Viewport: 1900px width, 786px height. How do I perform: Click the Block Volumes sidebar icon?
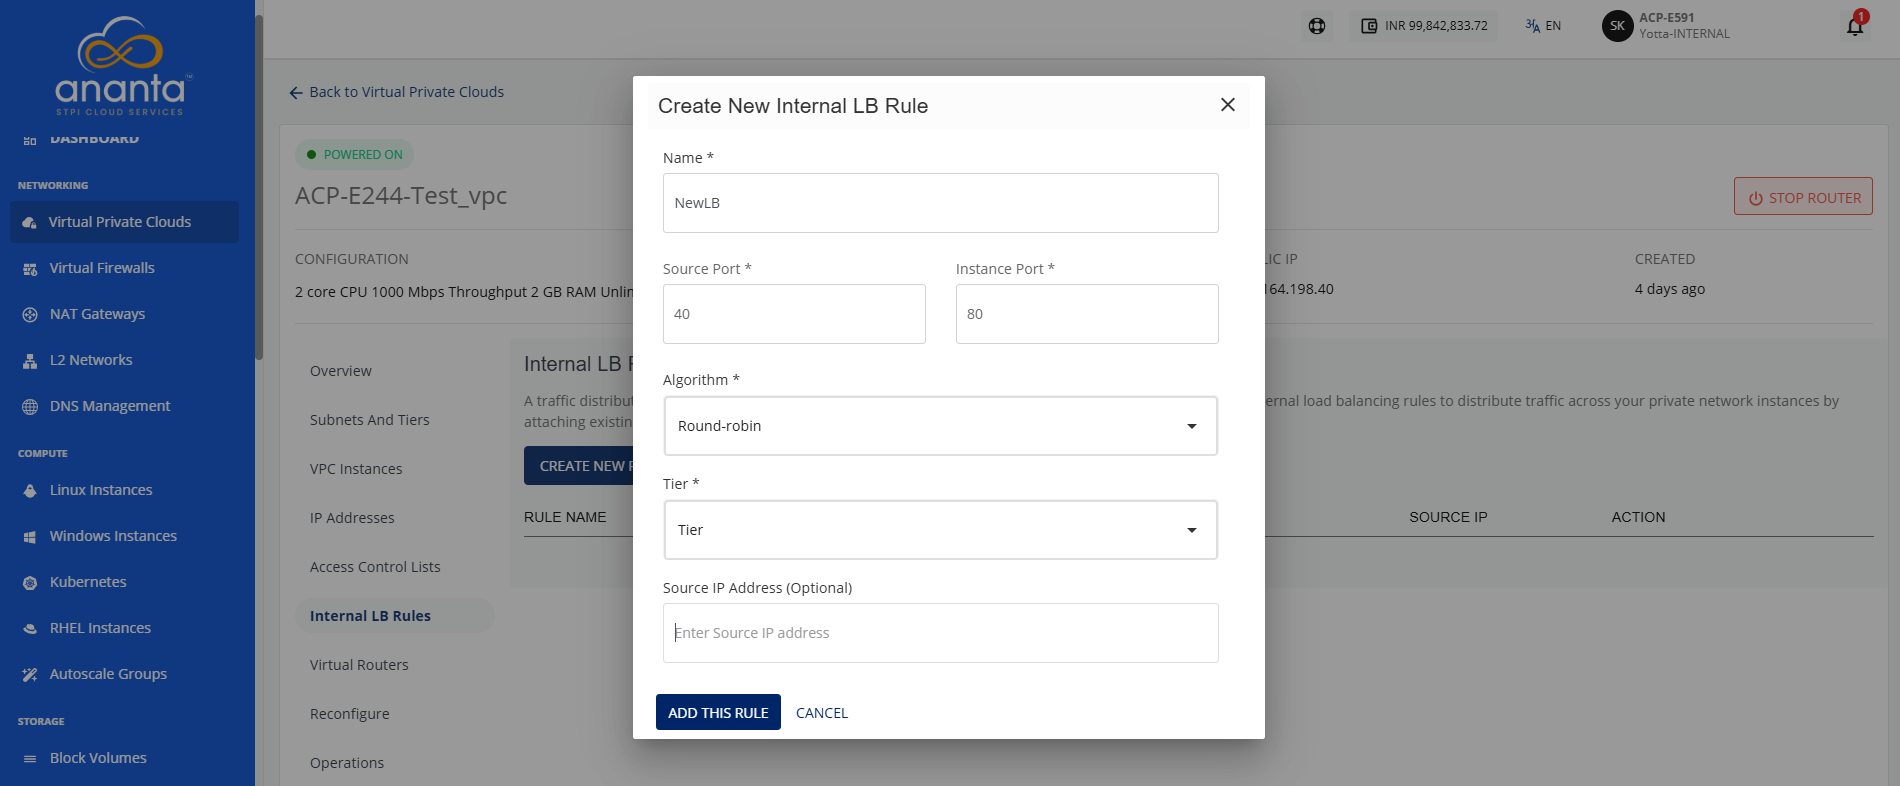(x=30, y=758)
